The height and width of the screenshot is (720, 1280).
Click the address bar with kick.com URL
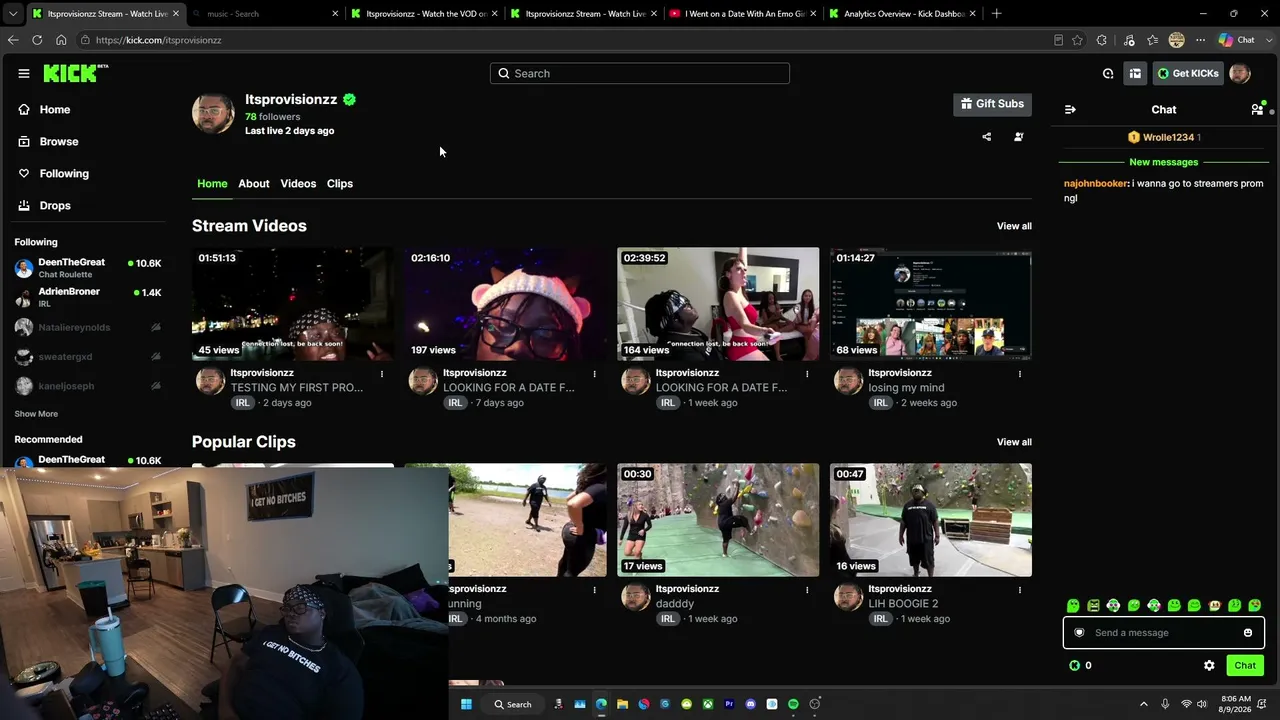[x=560, y=40]
